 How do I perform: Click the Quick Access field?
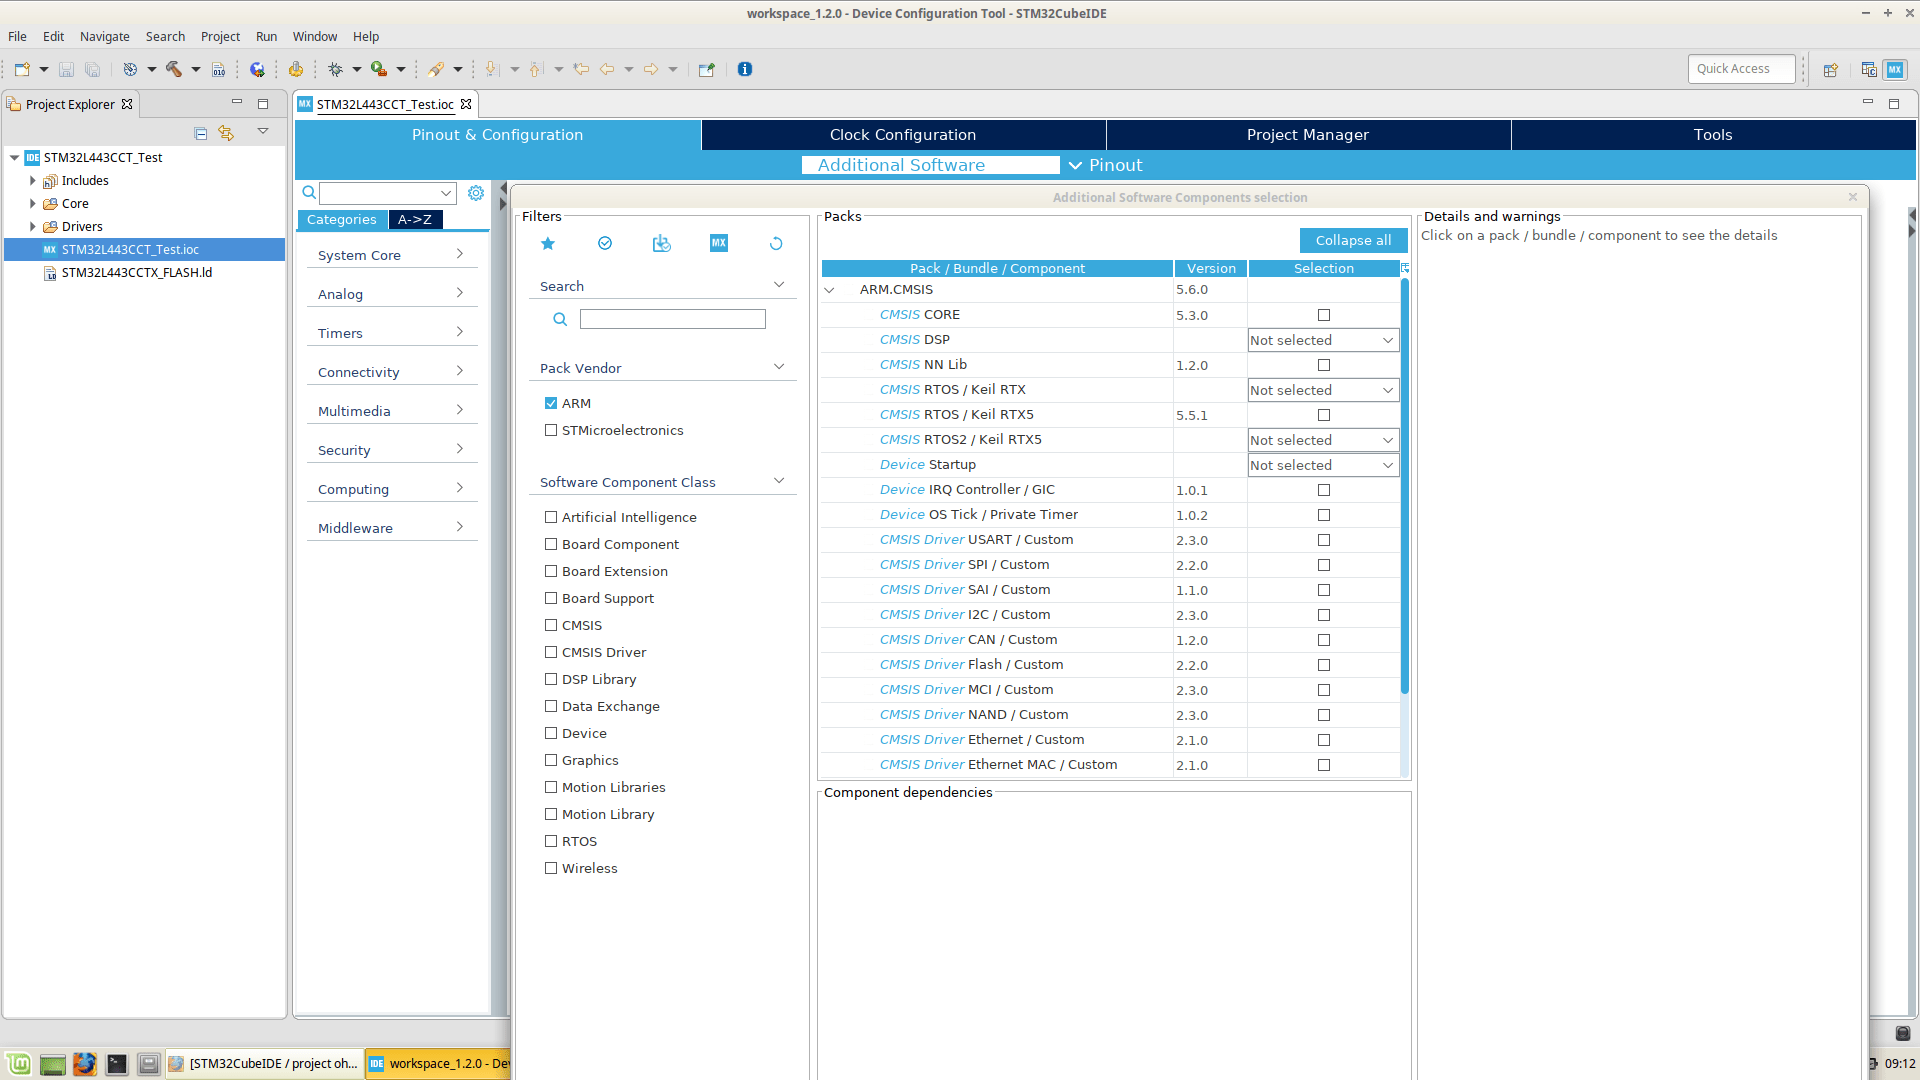pos(1742,69)
